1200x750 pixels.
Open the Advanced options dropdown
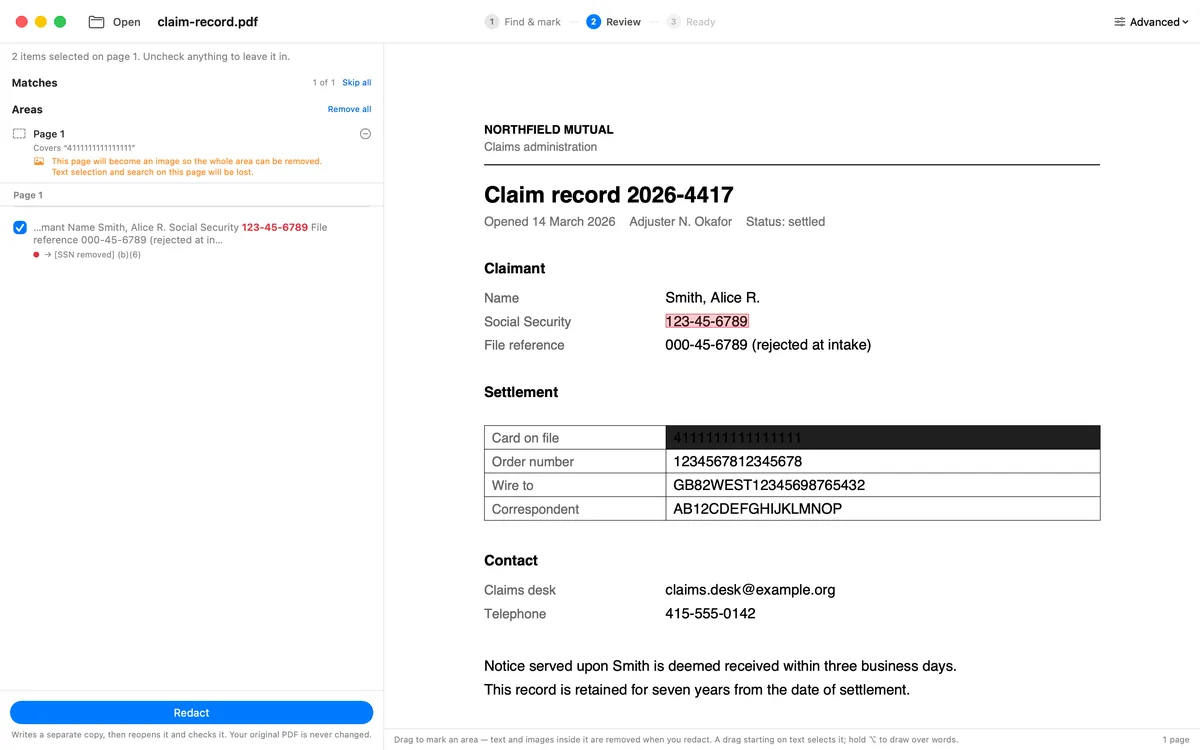[x=1151, y=22]
